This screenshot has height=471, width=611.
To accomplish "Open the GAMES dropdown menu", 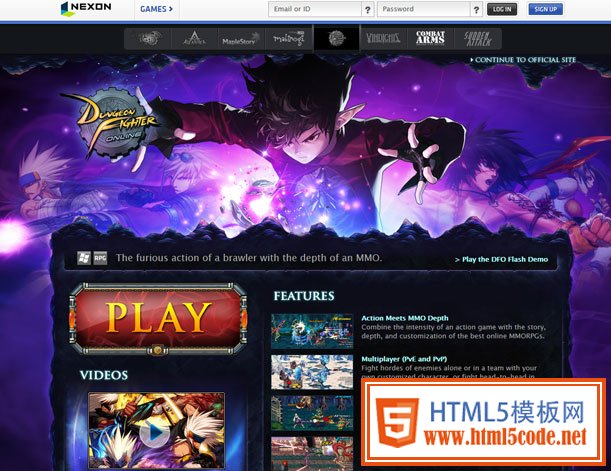I will point(156,9).
